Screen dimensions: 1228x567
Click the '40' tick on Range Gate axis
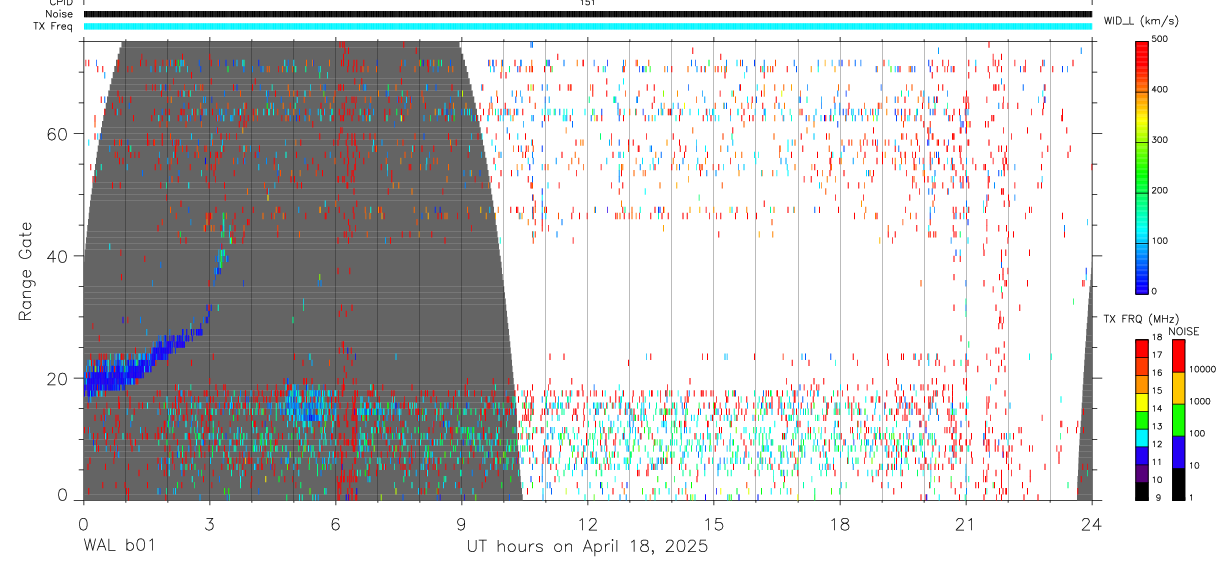(58, 256)
